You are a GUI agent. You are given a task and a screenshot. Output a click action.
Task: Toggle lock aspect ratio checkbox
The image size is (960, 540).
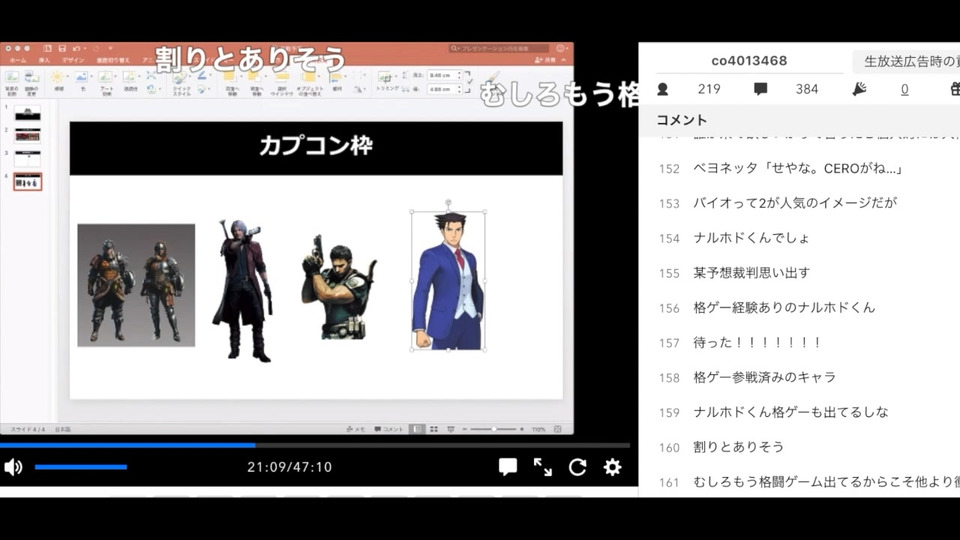(470, 82)
